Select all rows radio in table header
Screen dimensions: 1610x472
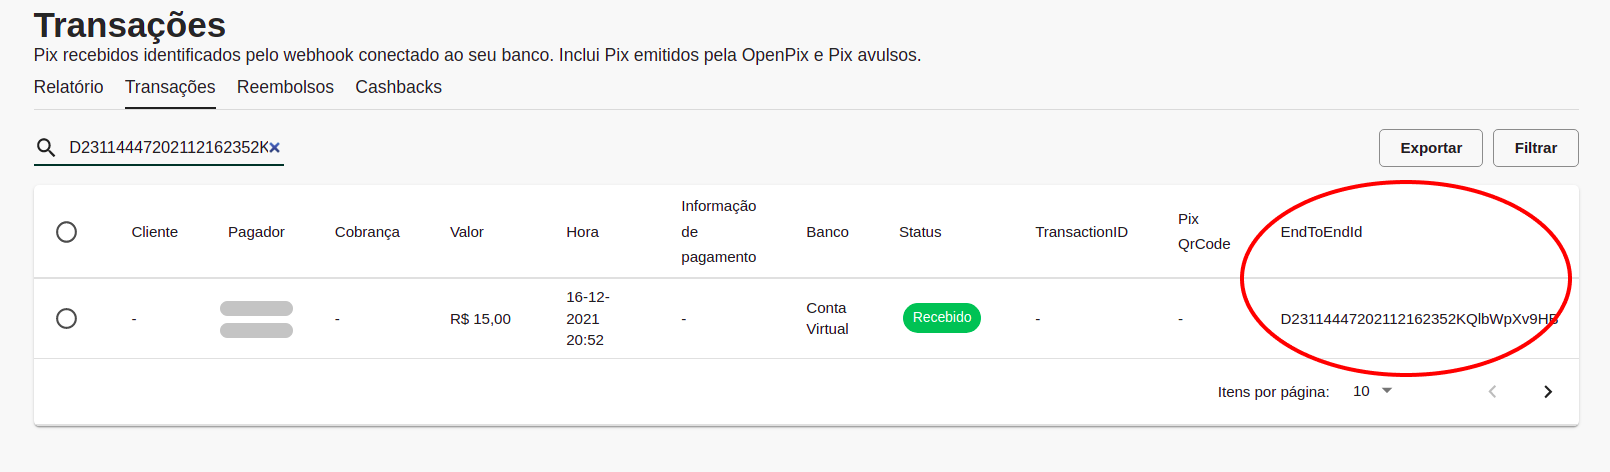pyautogui.click(x=67, y=232)
